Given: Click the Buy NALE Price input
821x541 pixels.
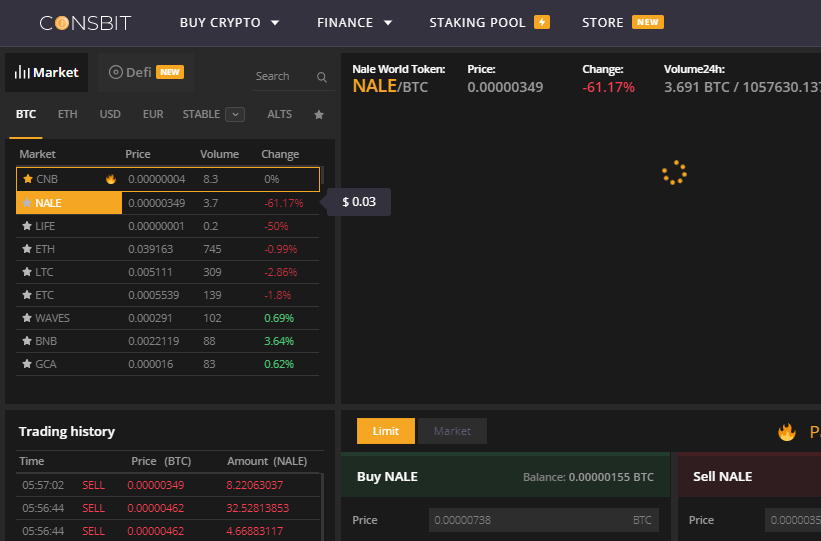Looking at the screenshot, I should [x=543, y=520].
